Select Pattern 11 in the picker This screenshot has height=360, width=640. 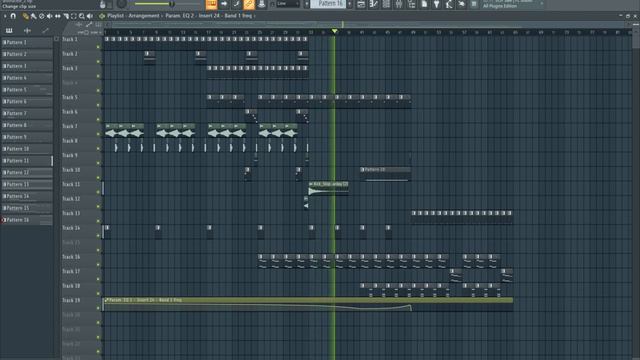[27, 161]
